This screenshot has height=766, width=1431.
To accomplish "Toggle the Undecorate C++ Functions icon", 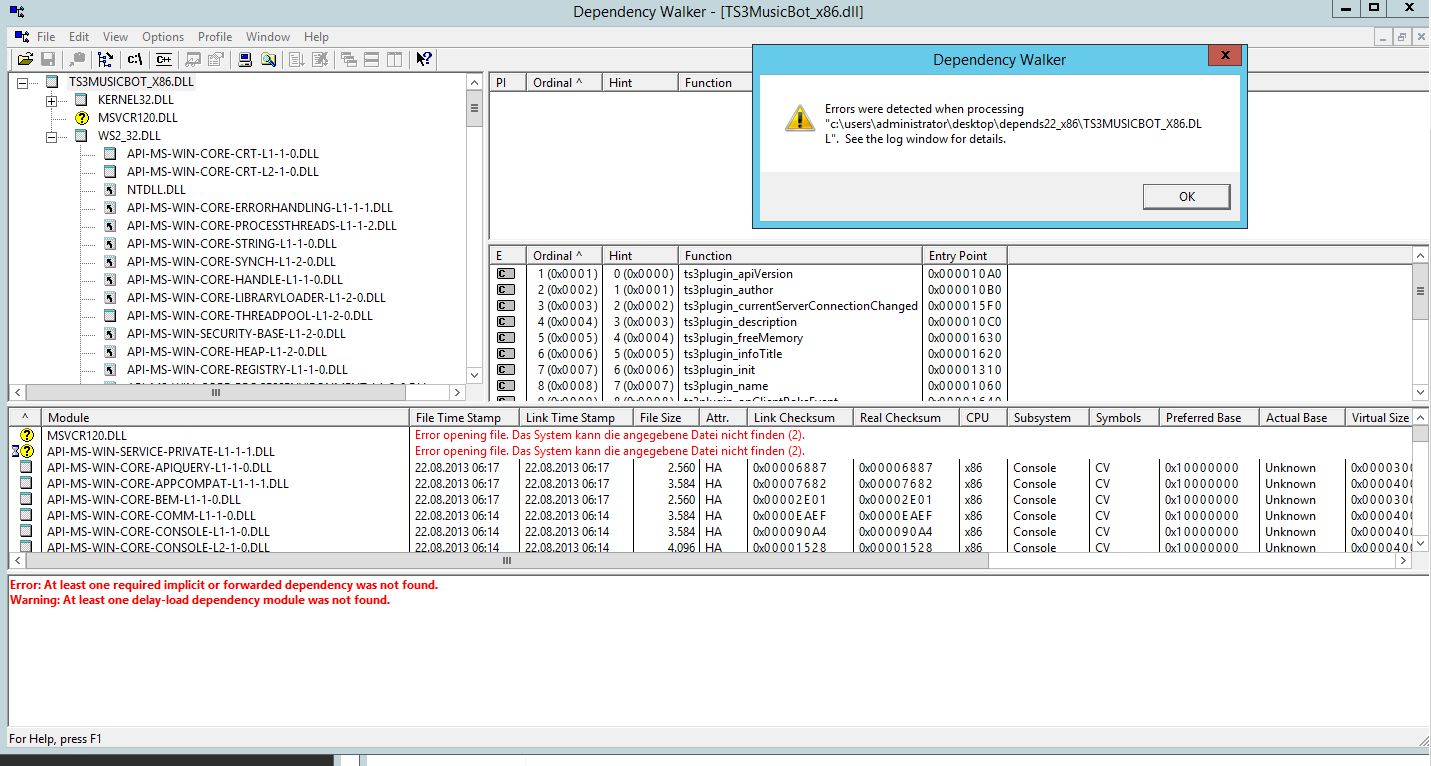I will point(164,59).
